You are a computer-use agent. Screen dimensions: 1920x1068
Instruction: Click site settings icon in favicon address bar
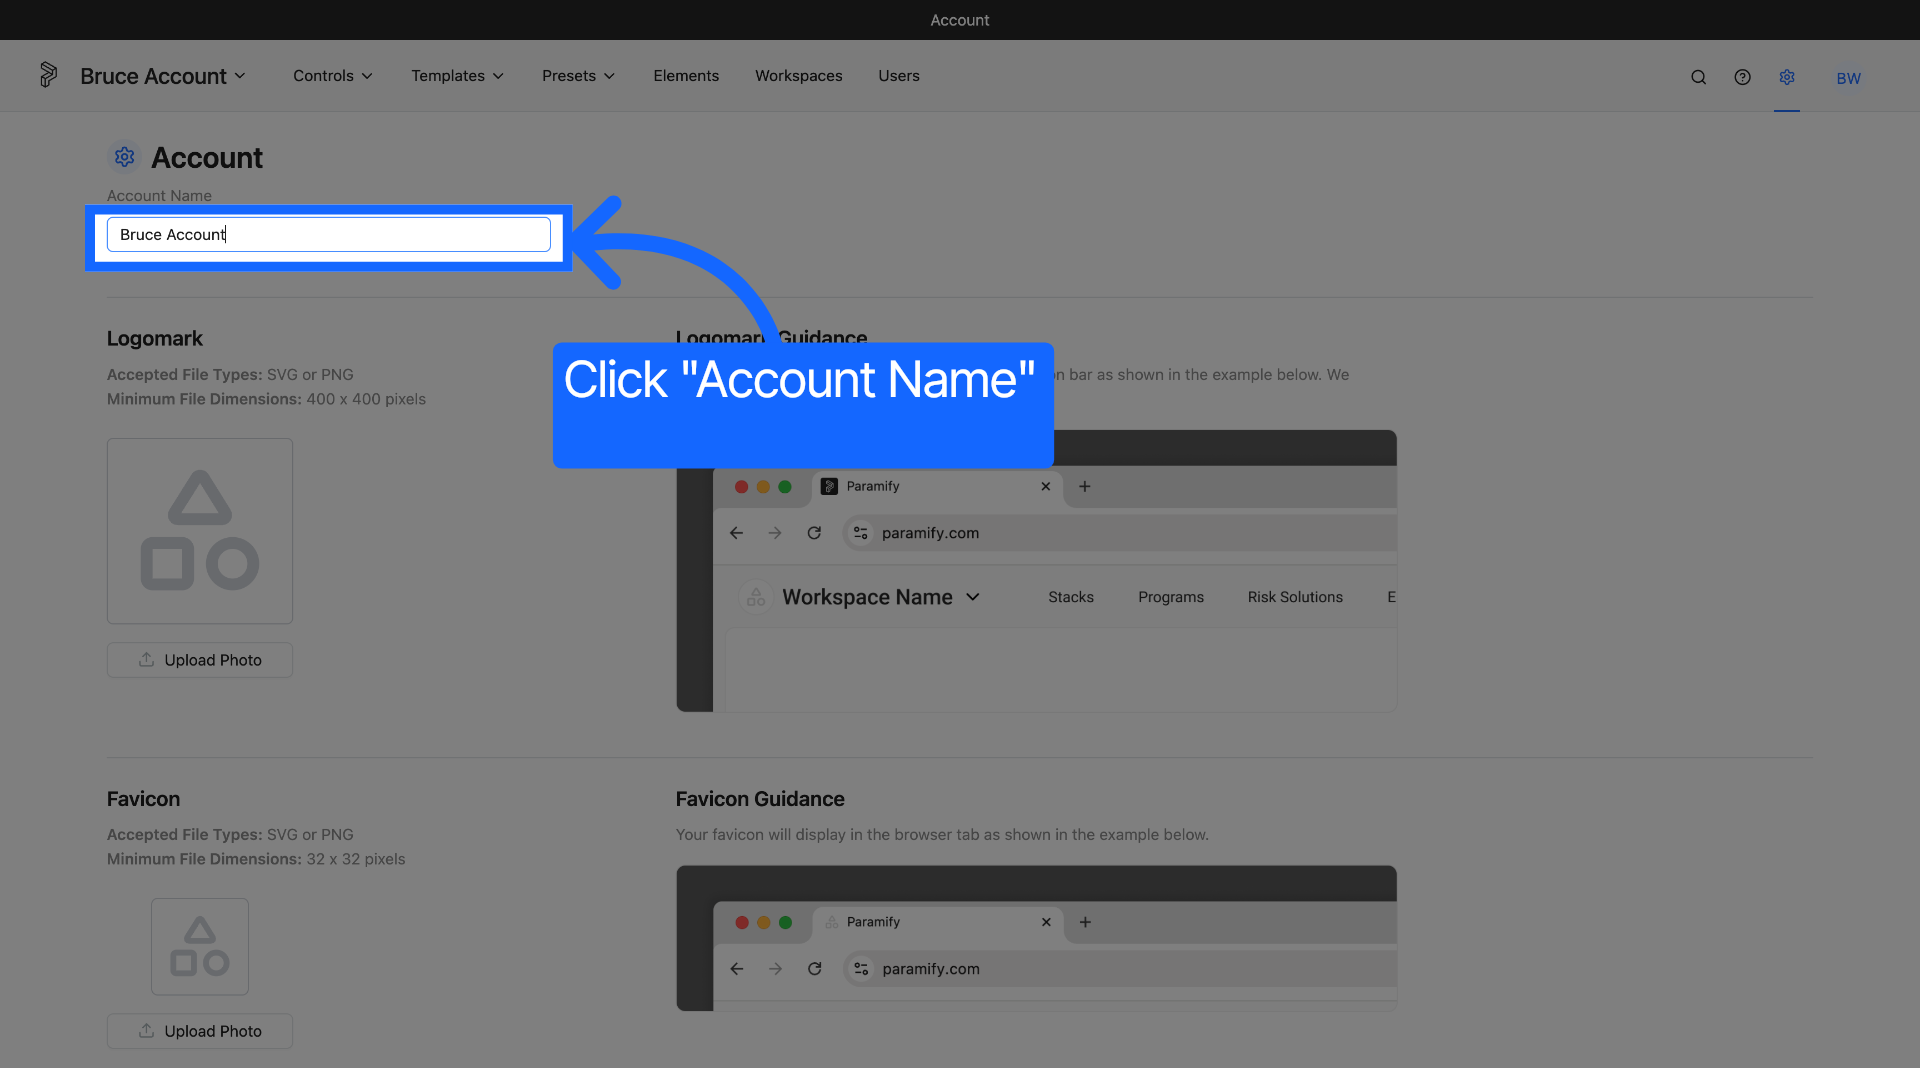(x=861, y=969)
